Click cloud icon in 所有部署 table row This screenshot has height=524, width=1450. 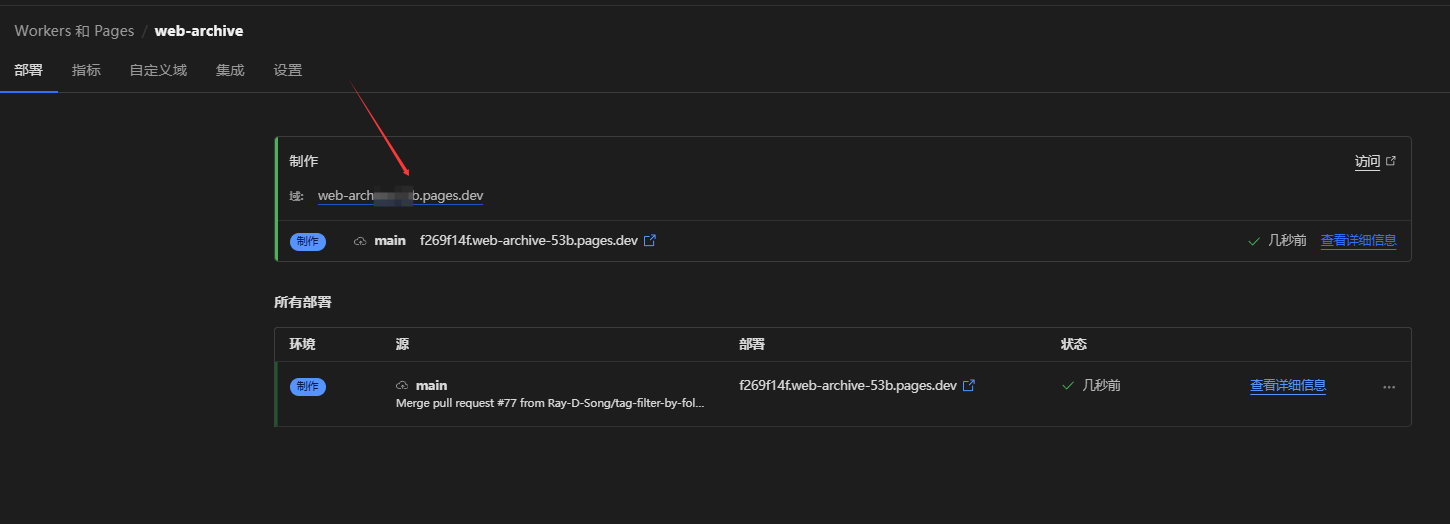(x=402, y=385)
